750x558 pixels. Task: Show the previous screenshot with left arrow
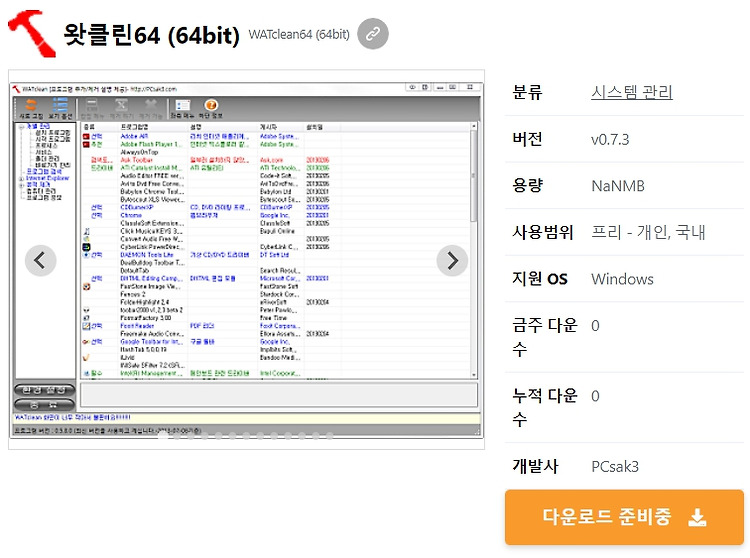(x=41, y=261)
